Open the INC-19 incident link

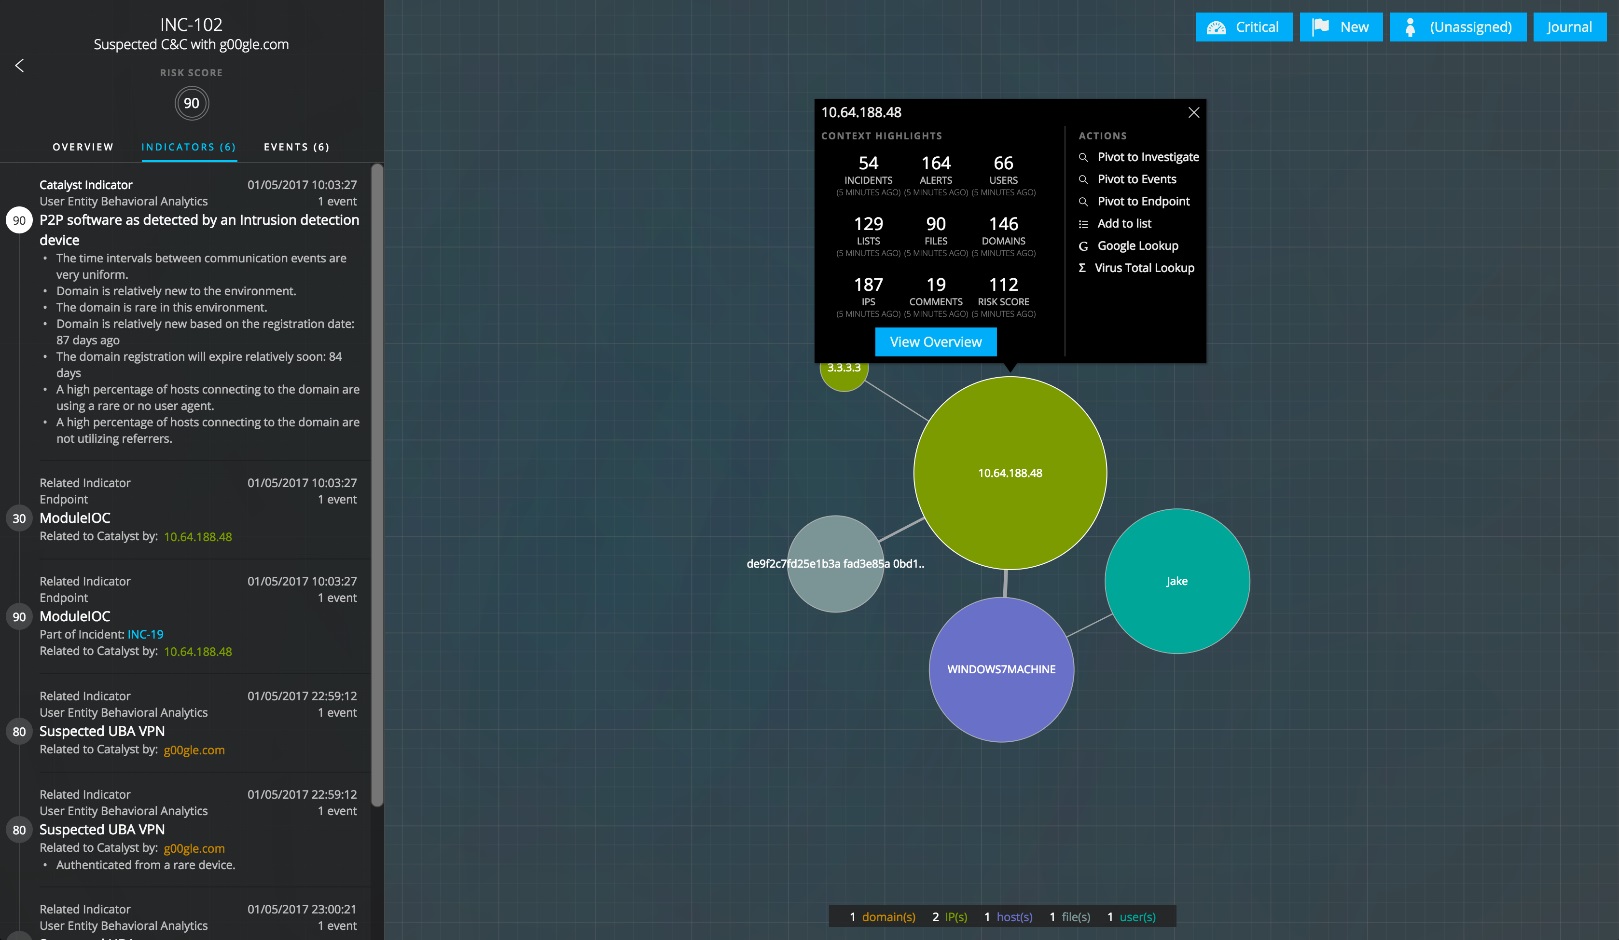pos(145,635)
